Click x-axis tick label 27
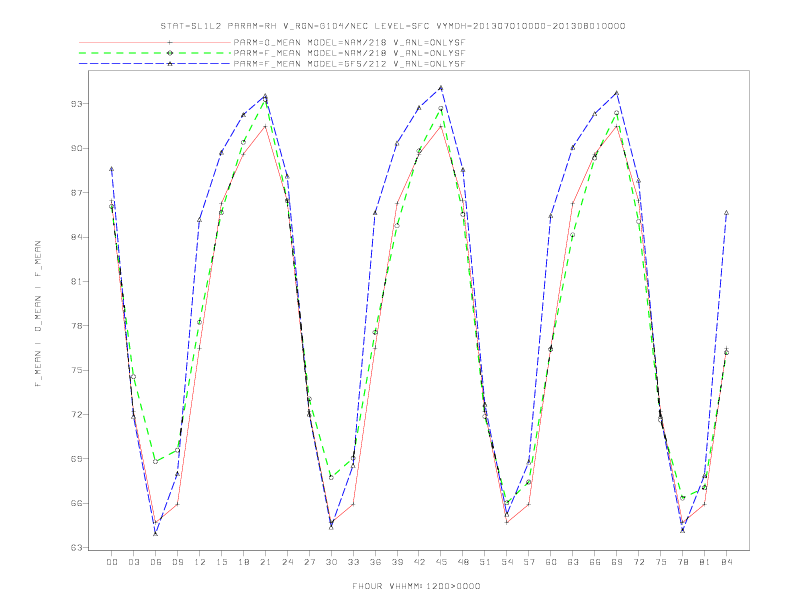Screen dimensions: 792x612 pyautogui.click(x=309, y=562)
